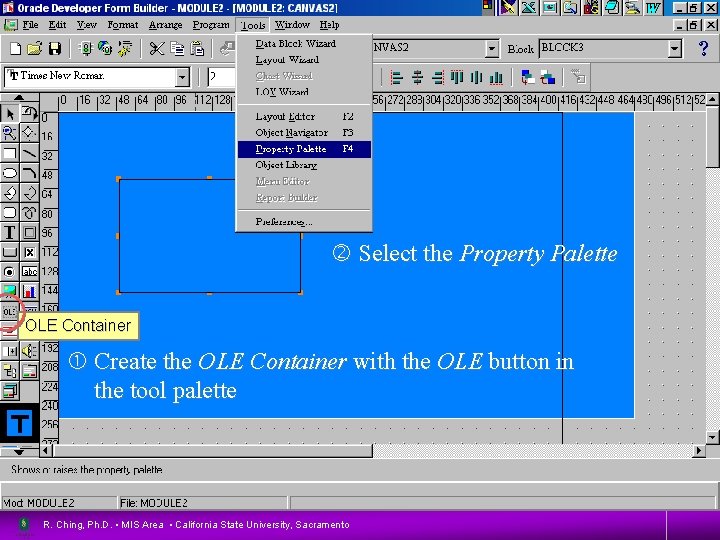720x540 pixels.
Task: Click the tool palette scroll-up arrow
Action: pyautogui.click(x=19, y=97)
